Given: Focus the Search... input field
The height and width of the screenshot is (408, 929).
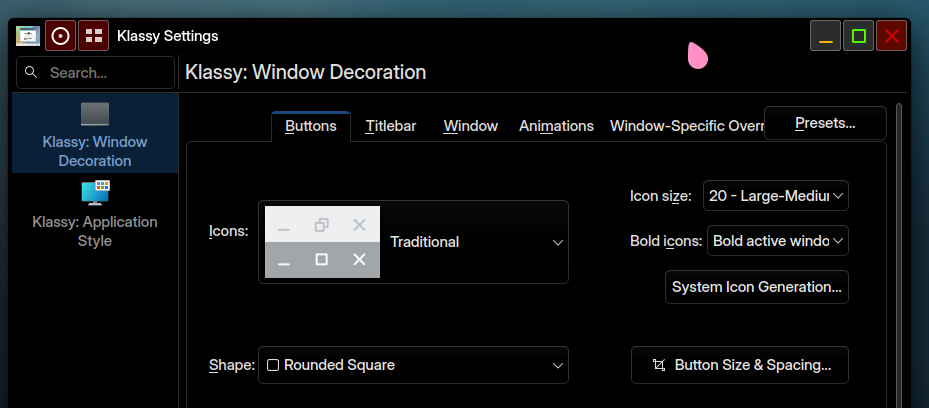Looking at the screenshot, I should tap(105, 72).
